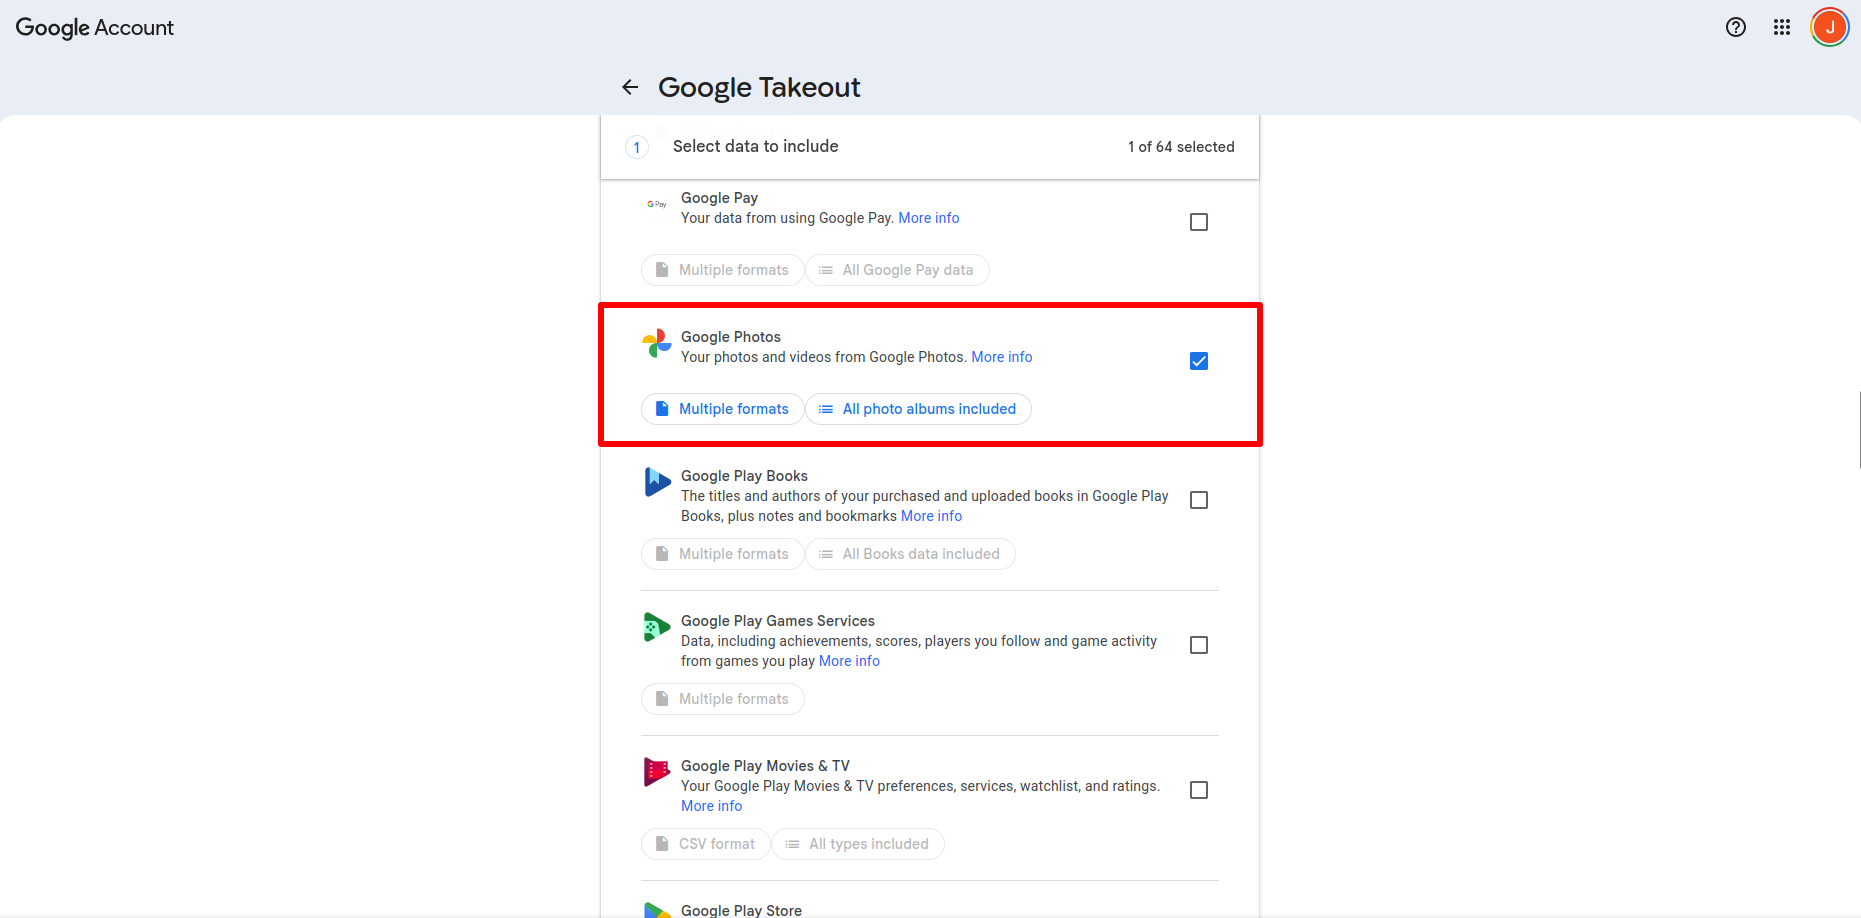Viewport: 1861px width, 918px height.
Task: Open the Google apps grid icon
Action: [x=1782, y=27]
